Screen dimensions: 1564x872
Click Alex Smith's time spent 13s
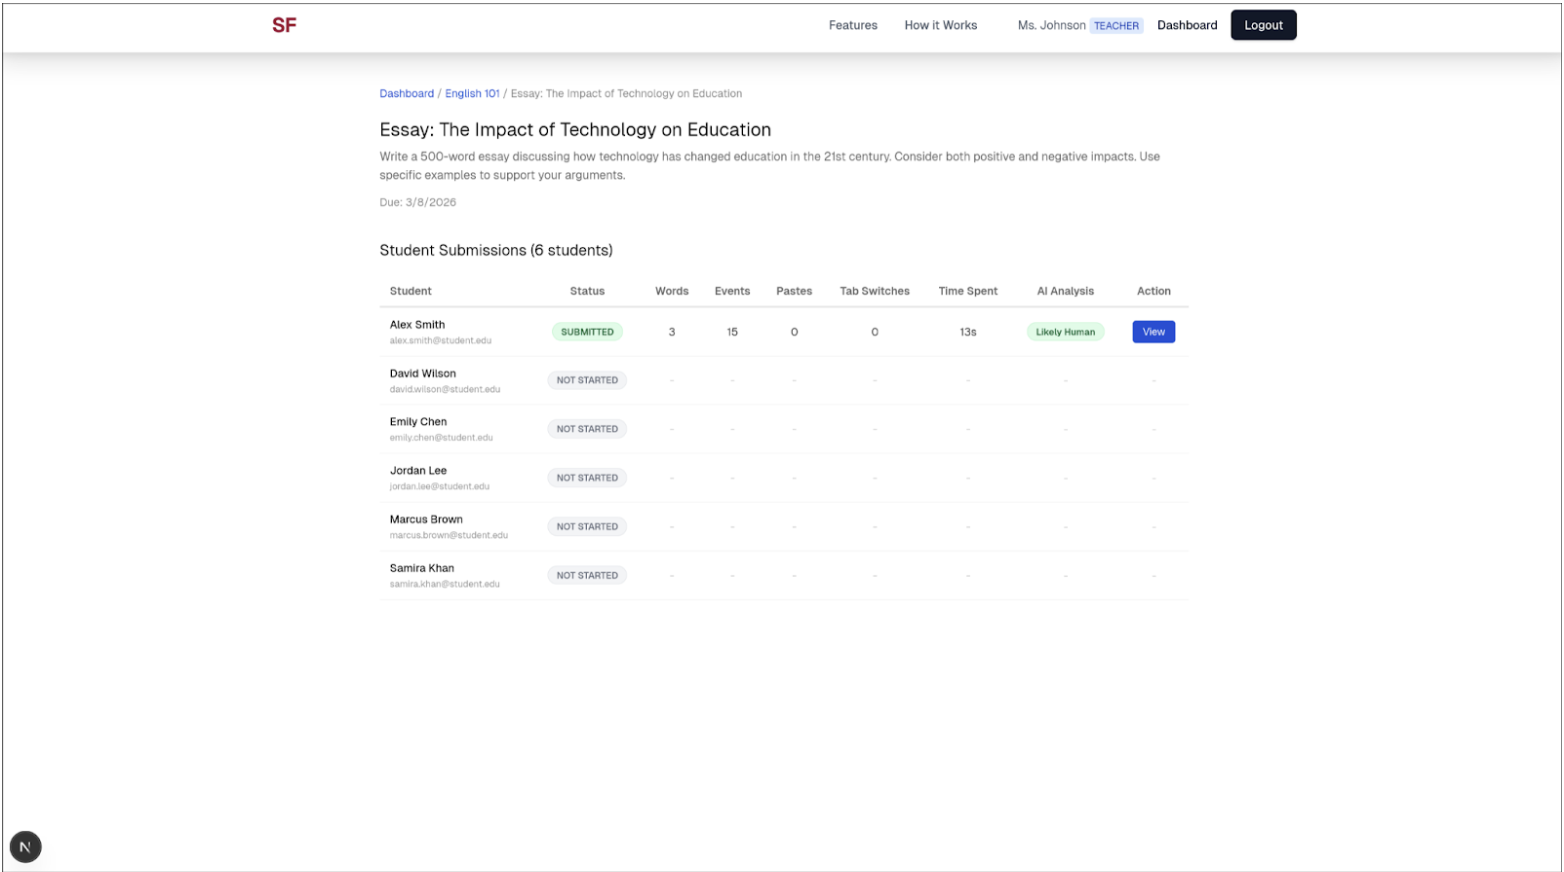(x=968, y=332)
